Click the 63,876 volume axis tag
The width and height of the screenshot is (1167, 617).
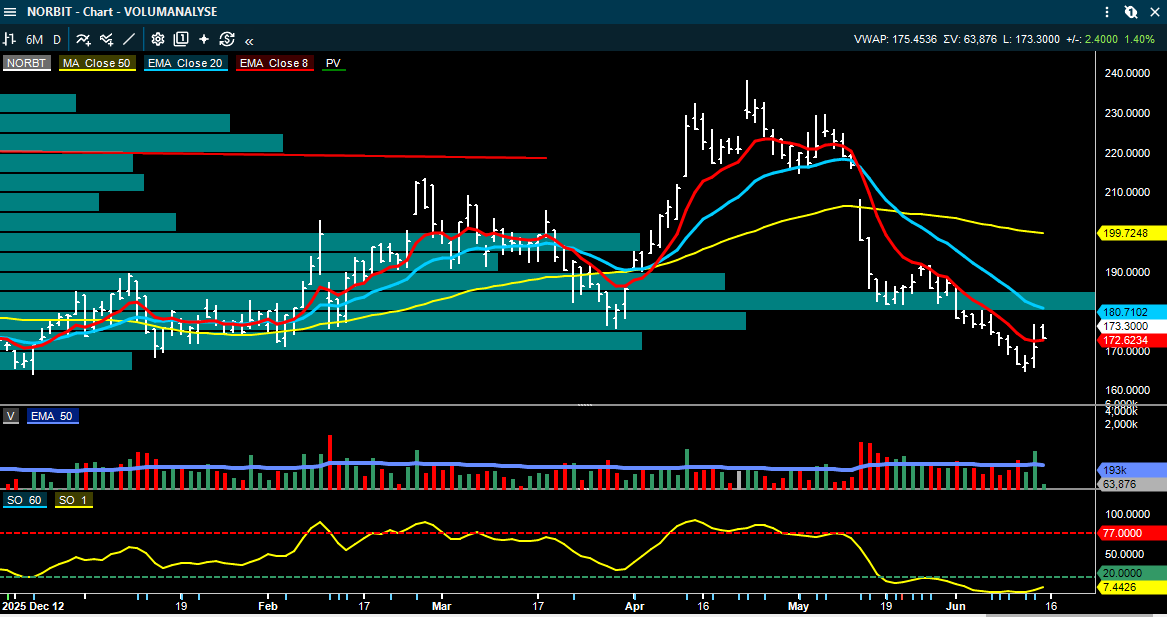click(1131, 484)
